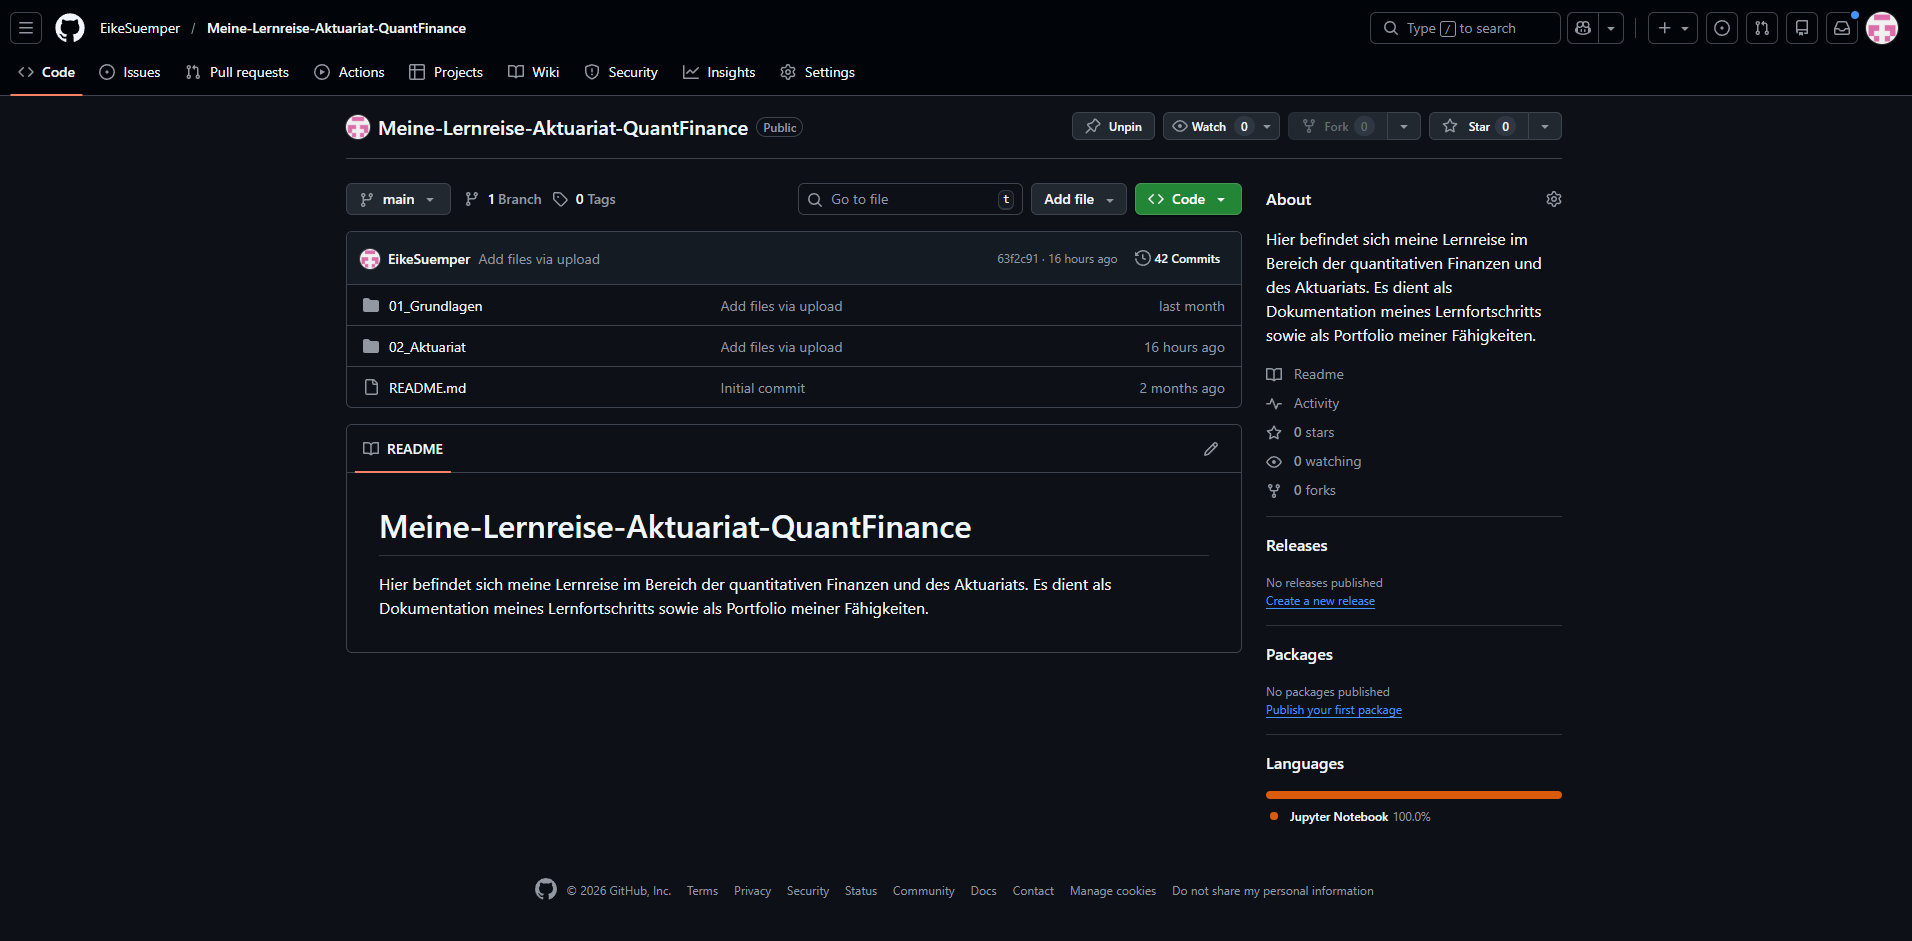Open the issues icon in top header
The image size is (1912, 941).
coord(1722,28)
